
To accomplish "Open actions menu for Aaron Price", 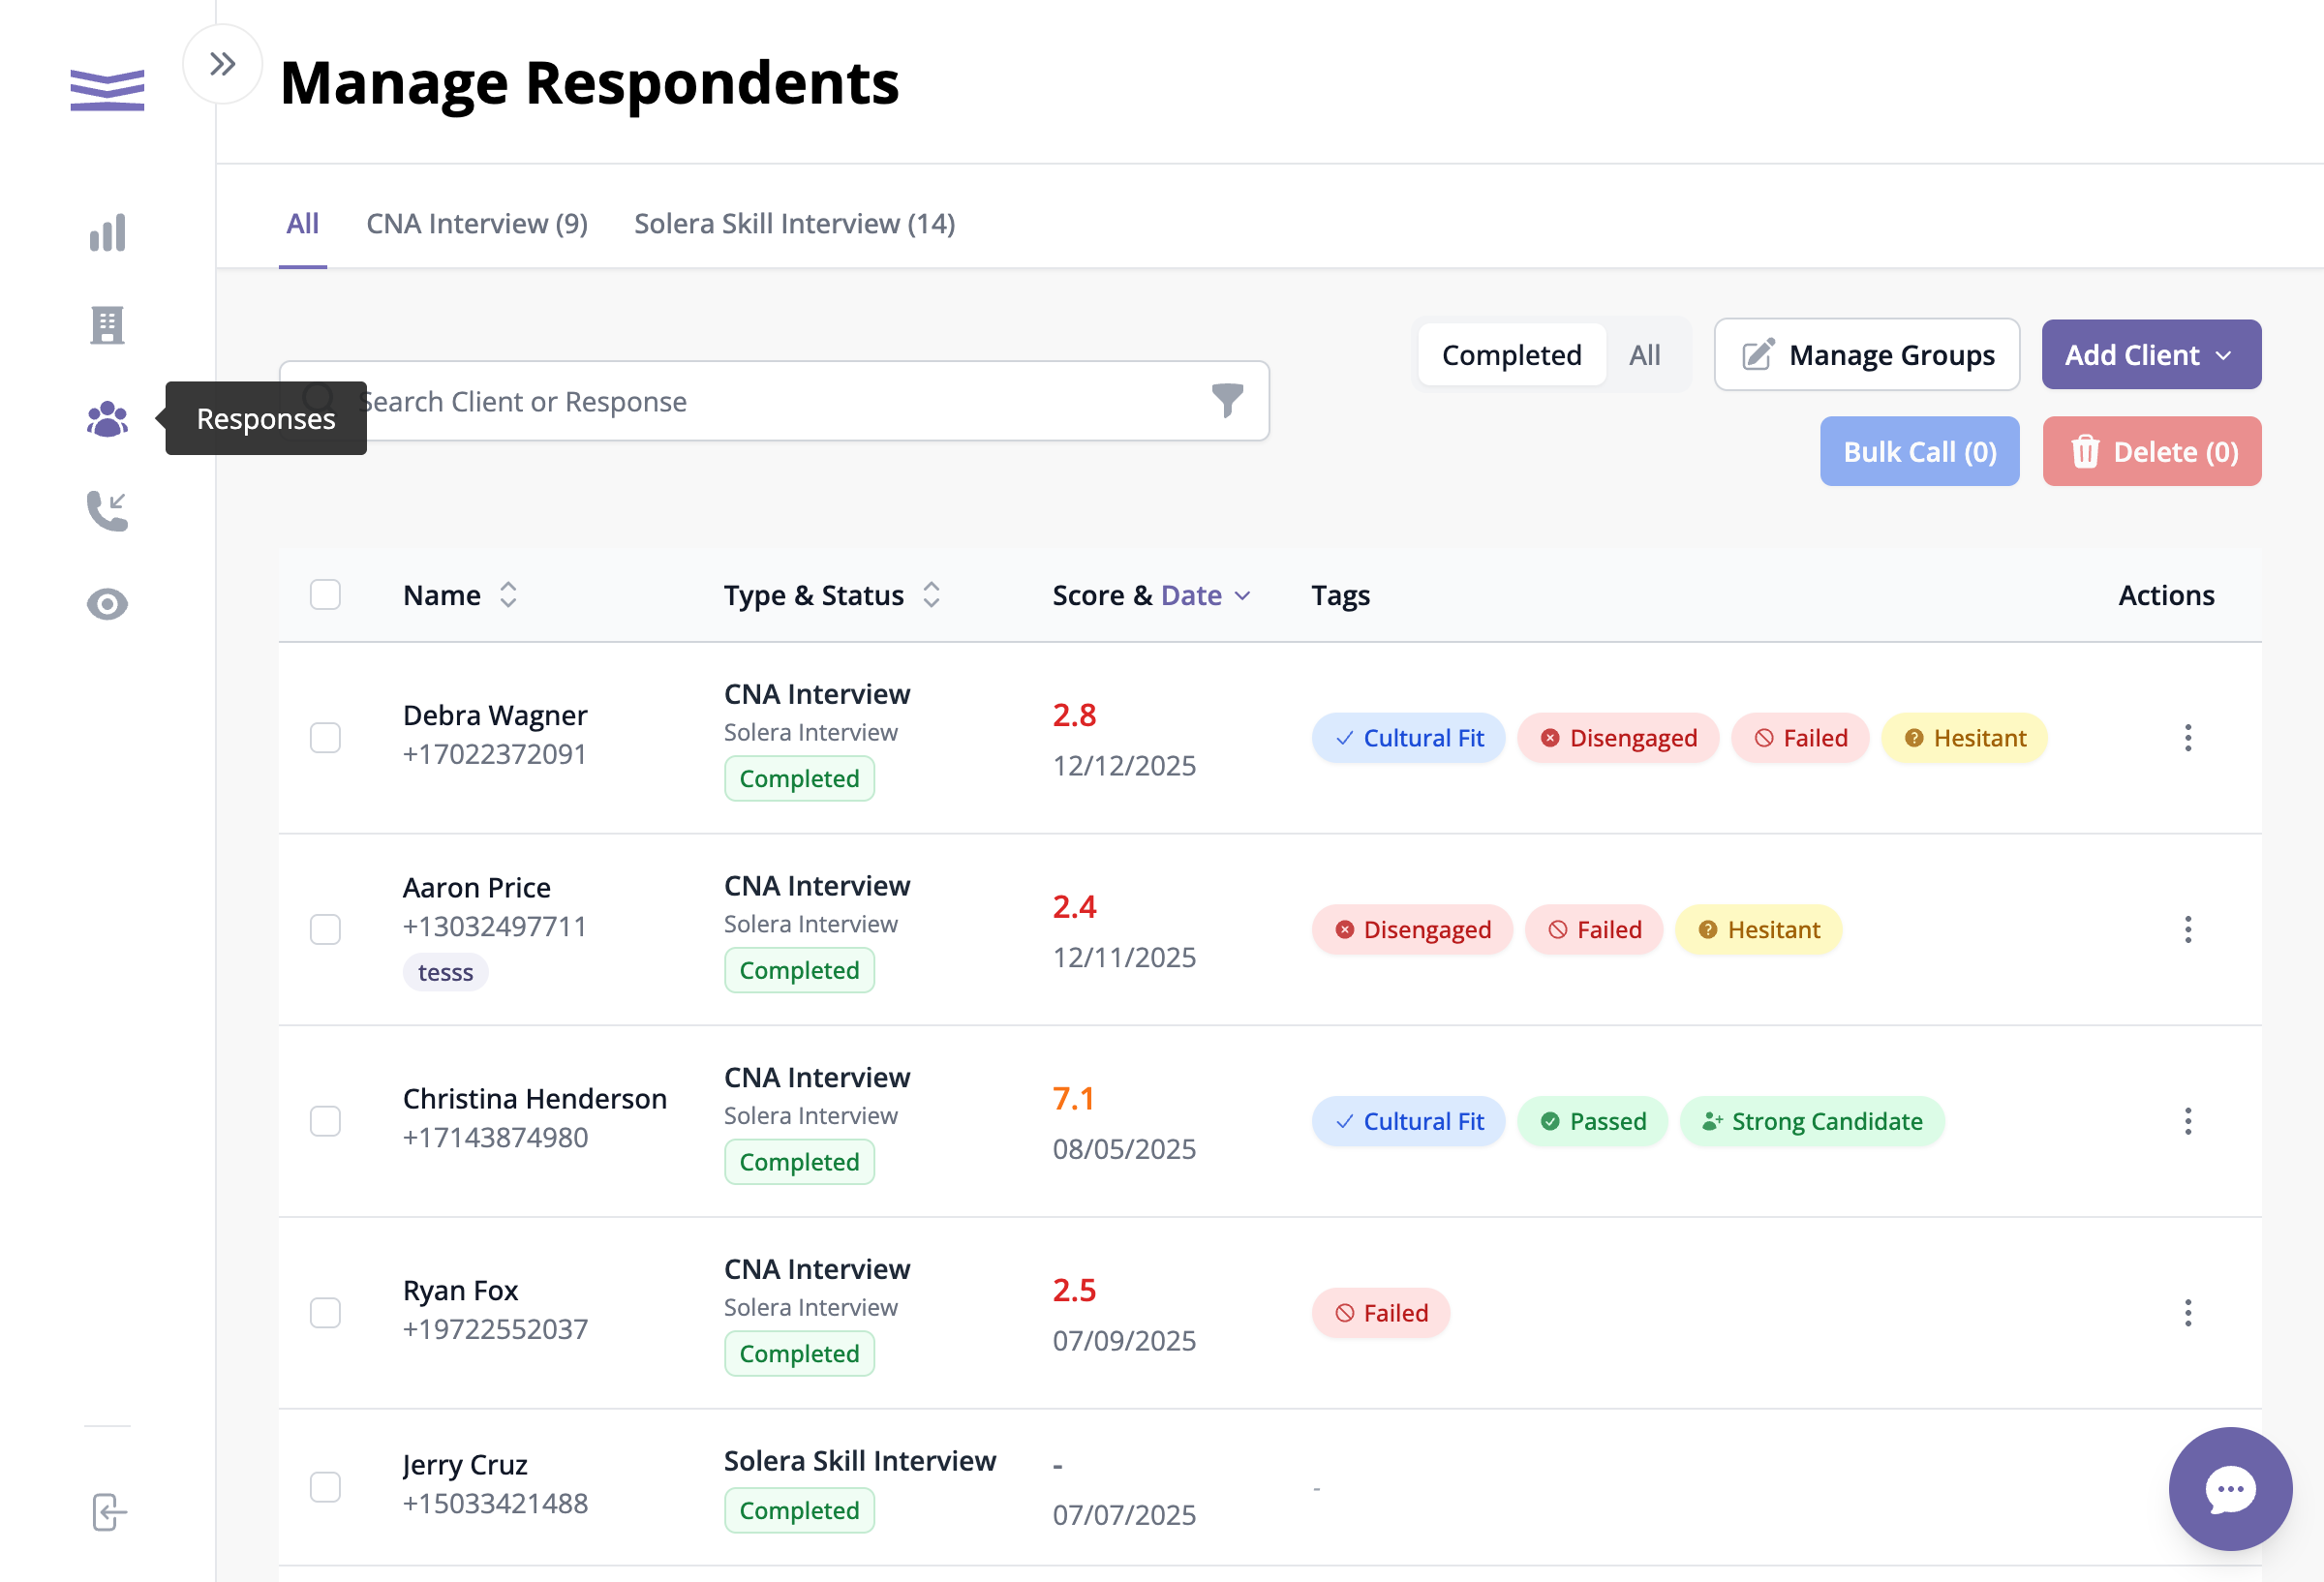I will (x=2187, y=929).
